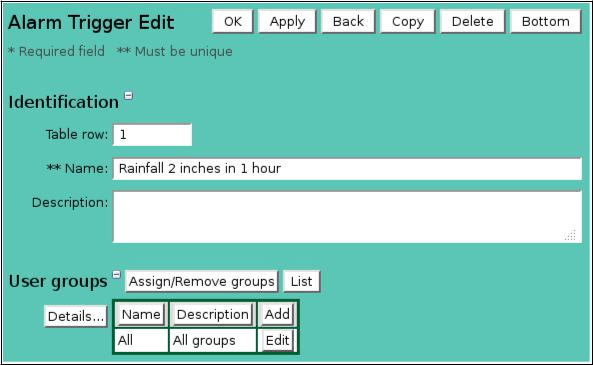This screenshot has height=365, width=593.
Task: Open Assign/Remove groups
Action: [202, 281]
